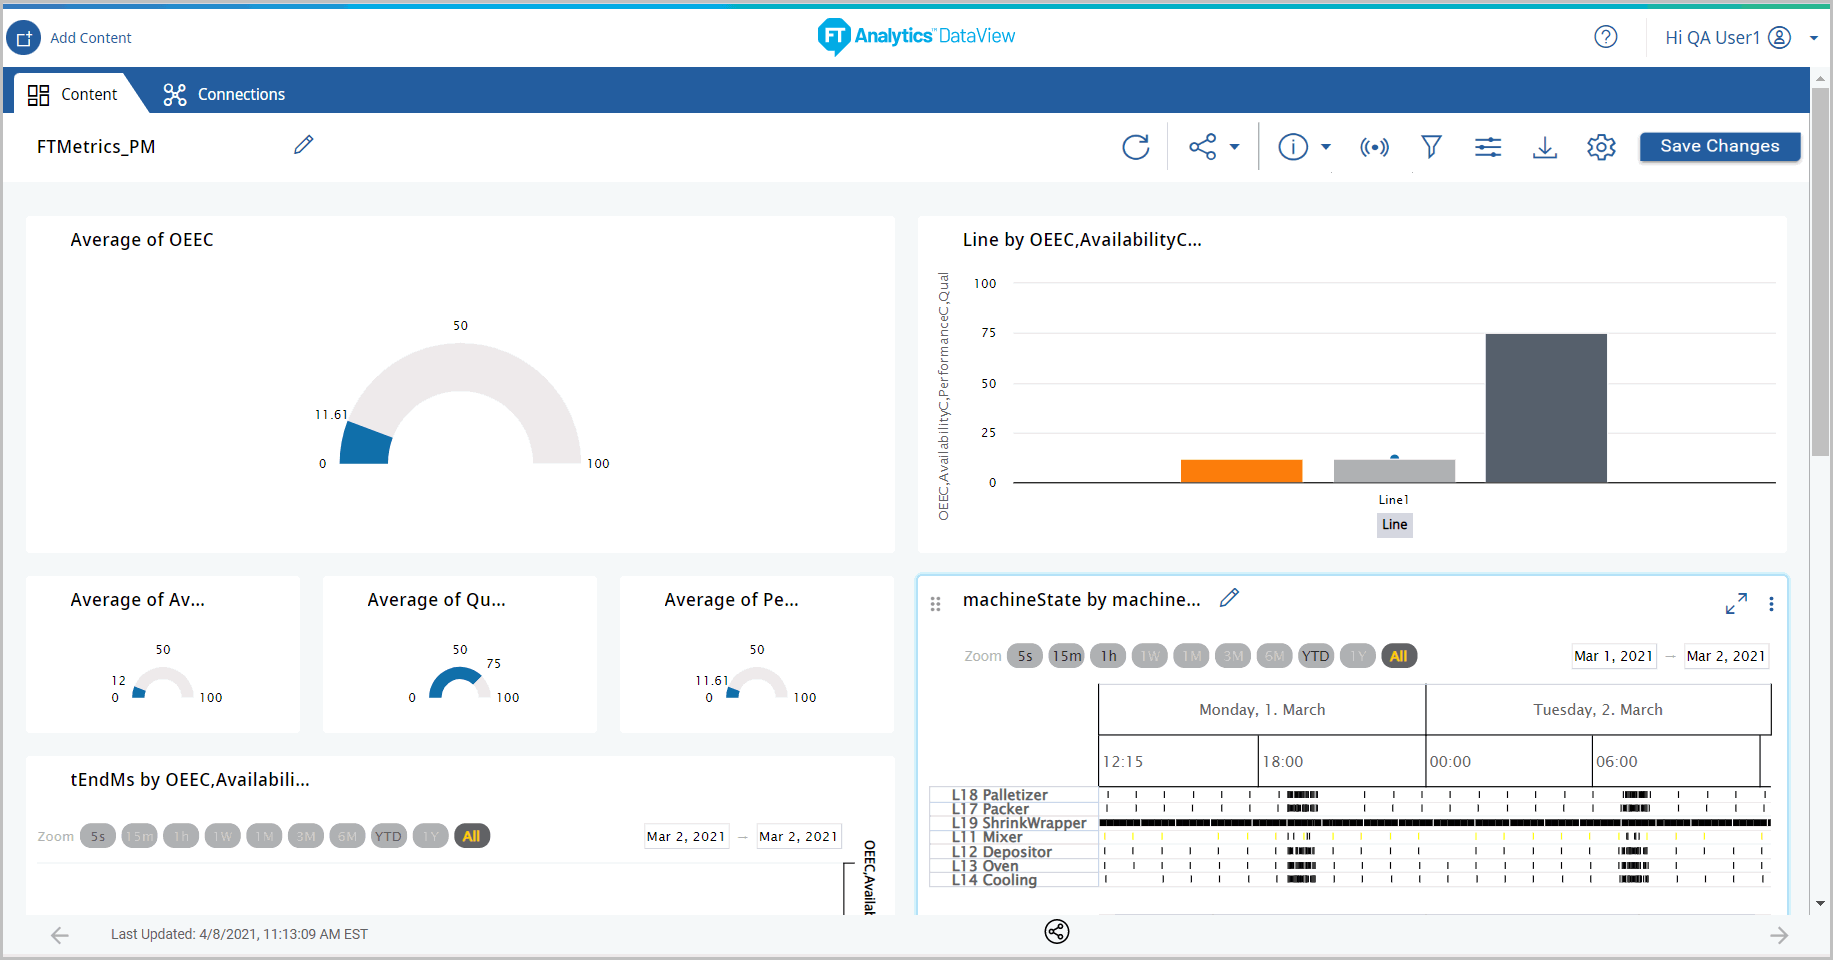Click the Mar 1, 2021 start date field
Viewport: 1833px width, 960px height.
[x=1613, y=656]
